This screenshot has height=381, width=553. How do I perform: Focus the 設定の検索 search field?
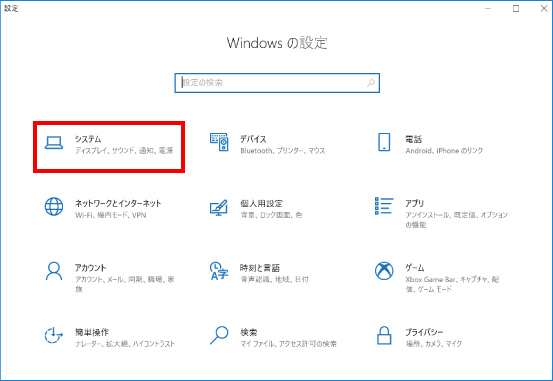tap(277, 83)
